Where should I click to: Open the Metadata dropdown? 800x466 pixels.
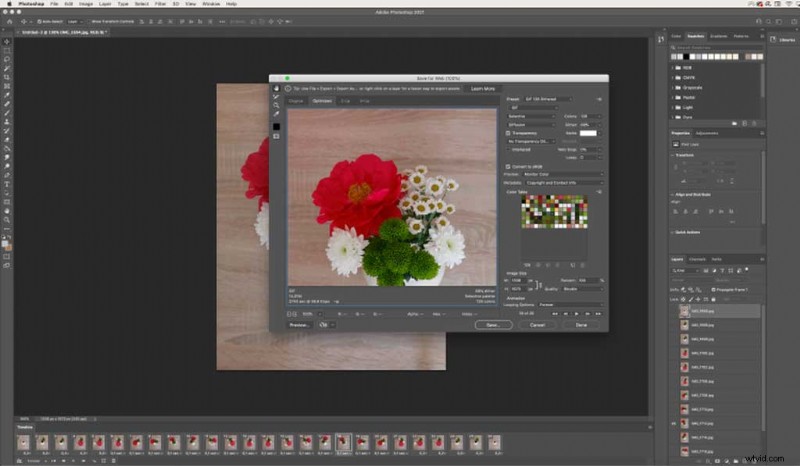coord(564,183)
